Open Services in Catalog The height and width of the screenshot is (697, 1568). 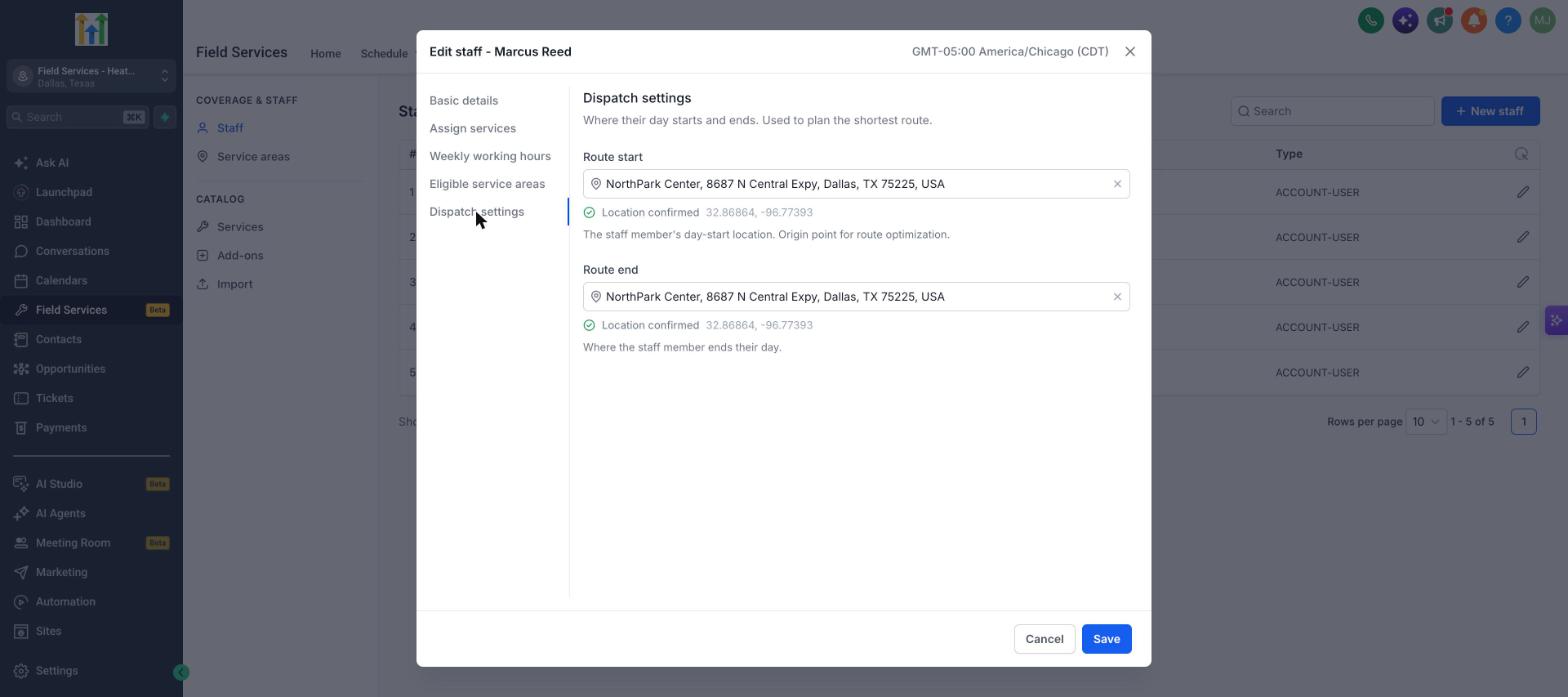240,227
